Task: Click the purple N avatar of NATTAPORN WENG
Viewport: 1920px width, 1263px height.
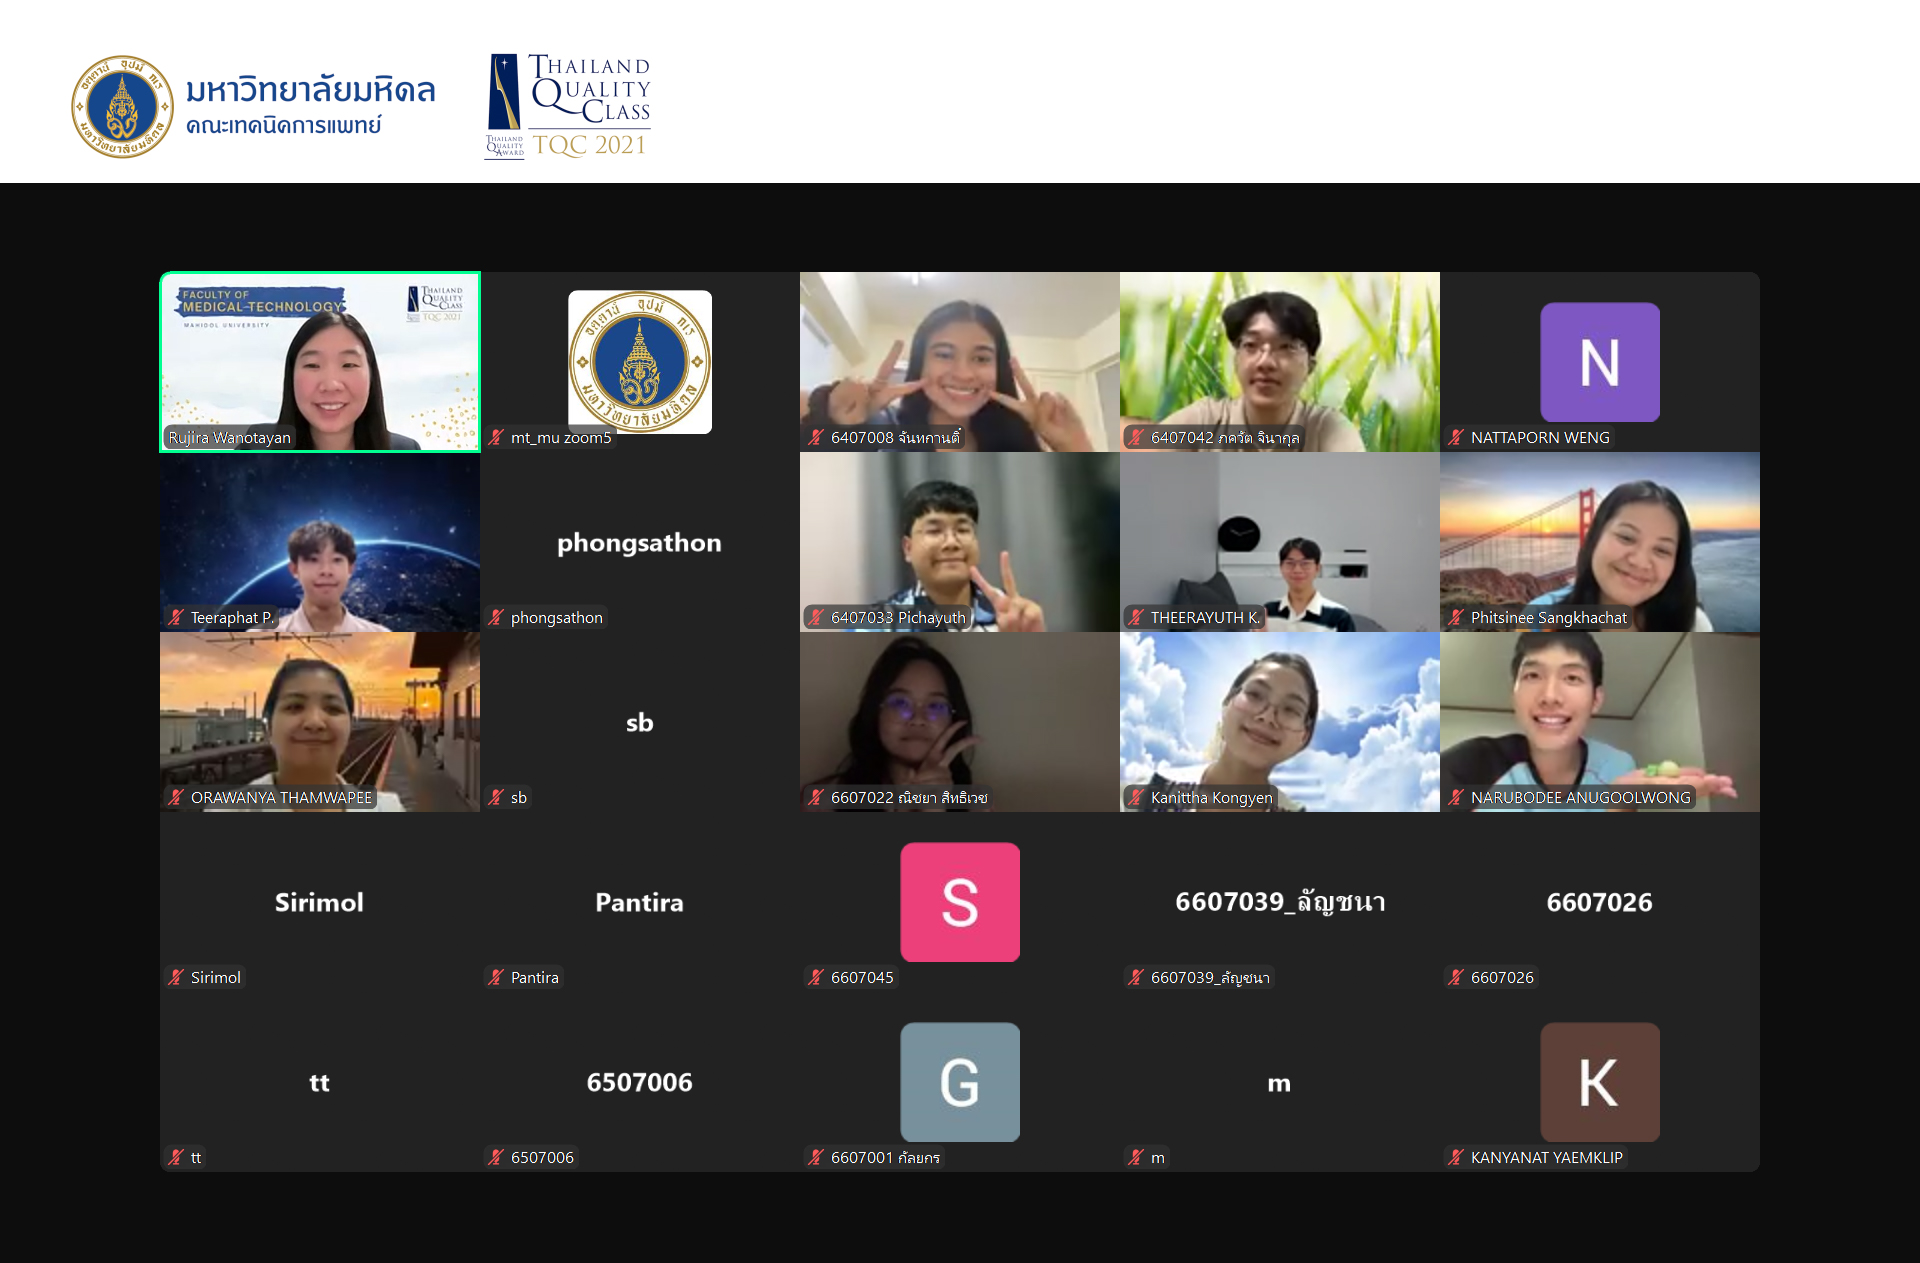Action: tap(1599, 362)
